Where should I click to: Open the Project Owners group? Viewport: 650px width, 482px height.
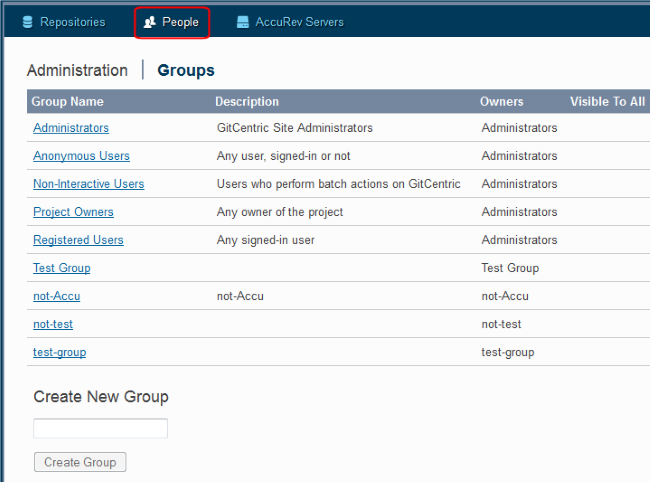[x=73, y=212]
